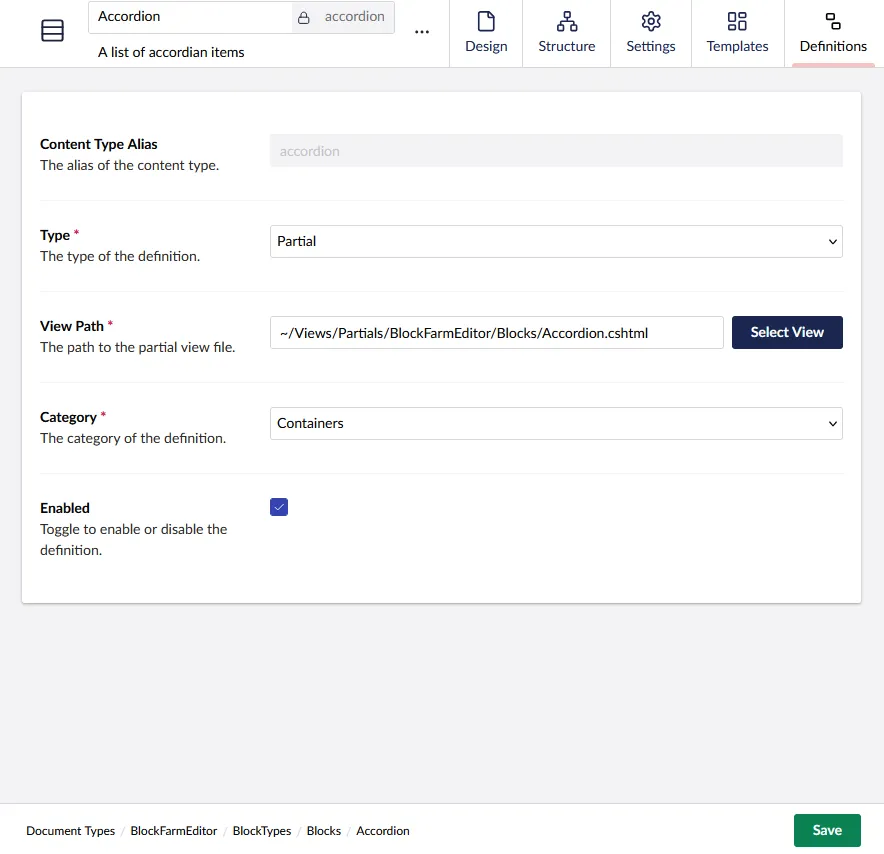Open the three-dots more actions menu

[422, 32]
